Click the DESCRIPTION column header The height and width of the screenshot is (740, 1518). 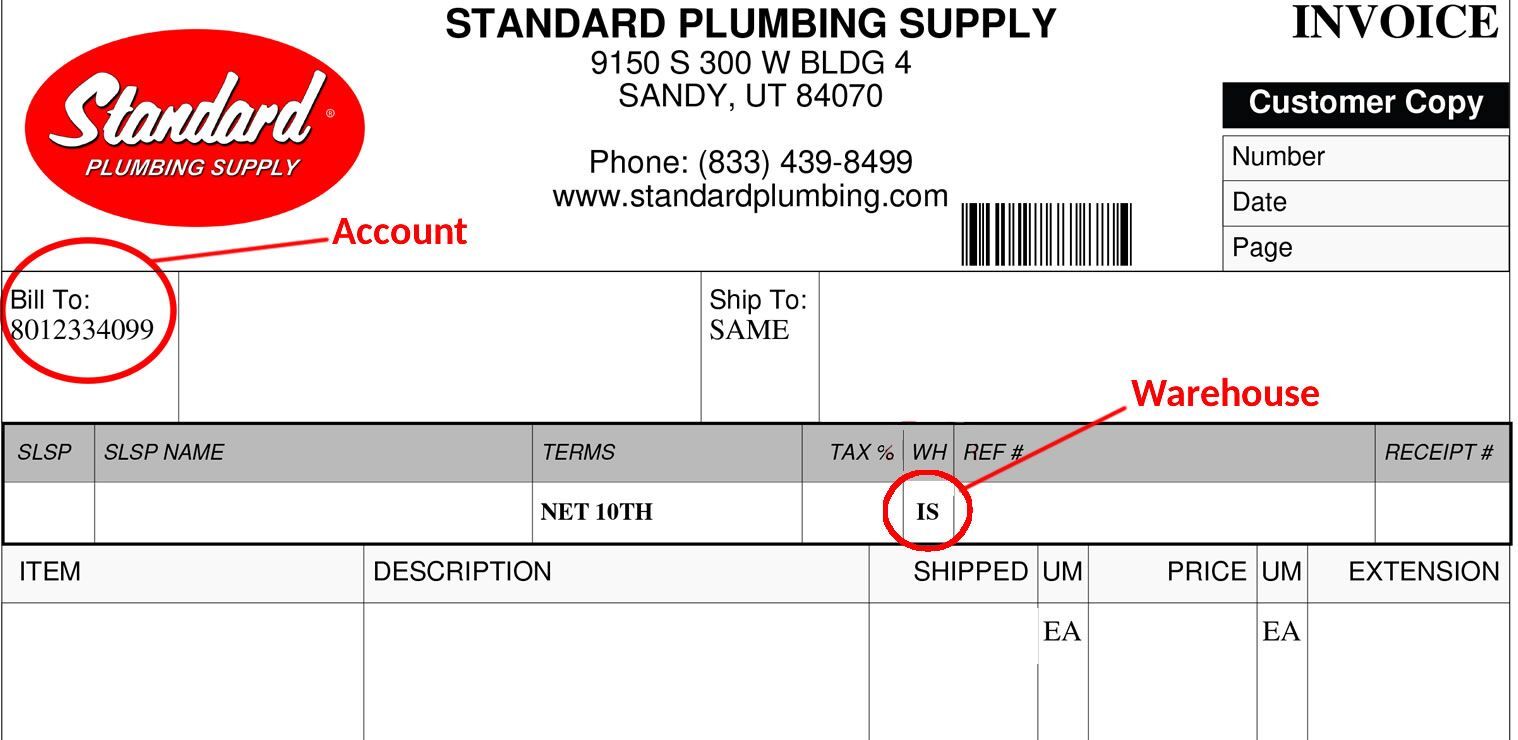pyautogui.click(x=462, y=572)
